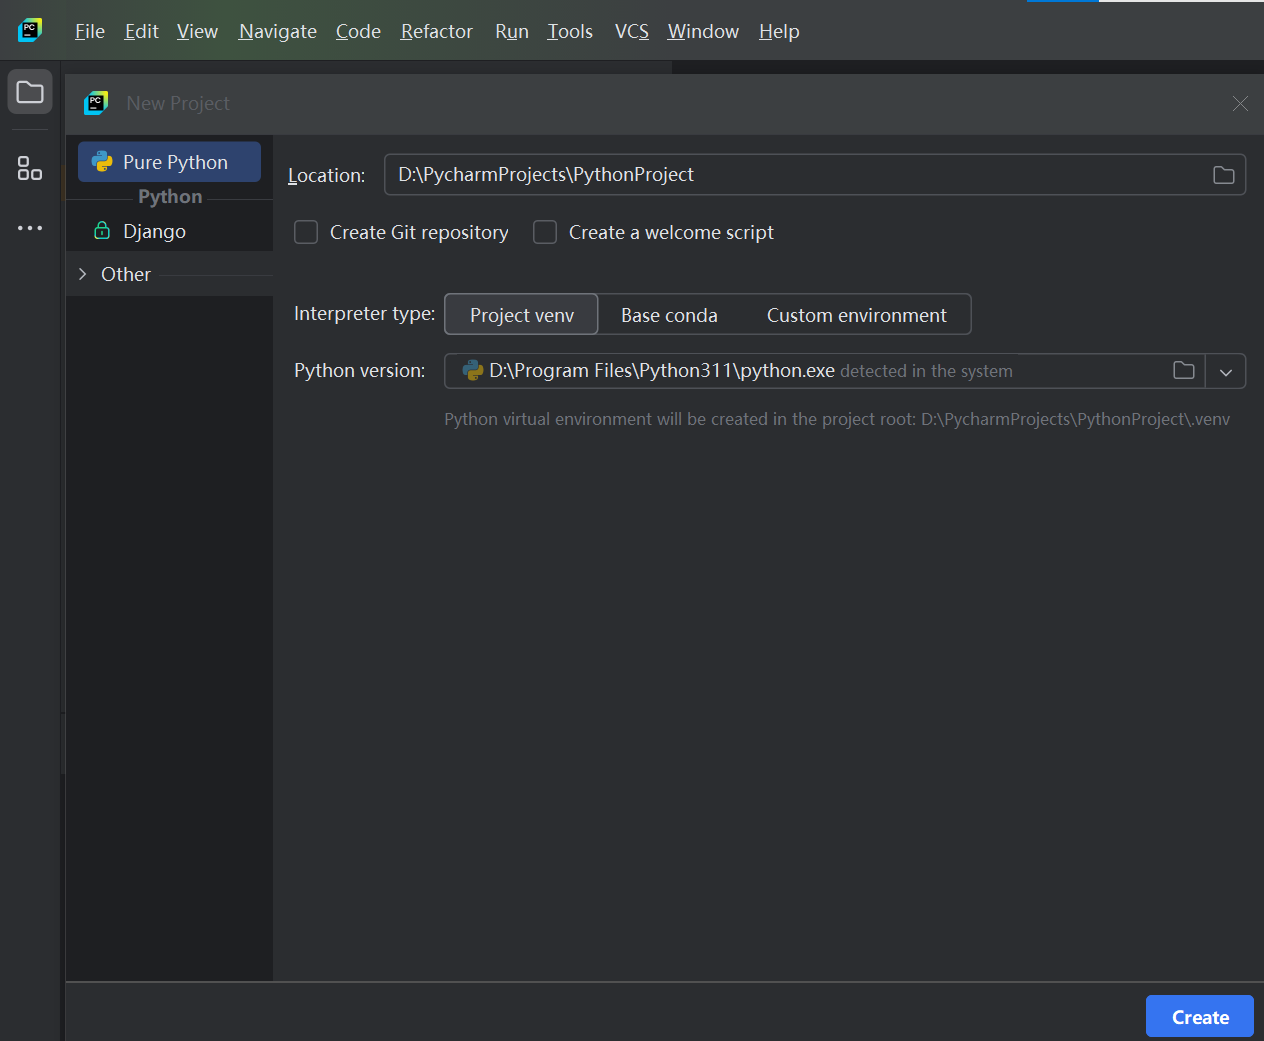Enable Create Git repository checkbox
This screenshot has width=1264, height=1041.
pyautogui.click(x=306, y=232)
